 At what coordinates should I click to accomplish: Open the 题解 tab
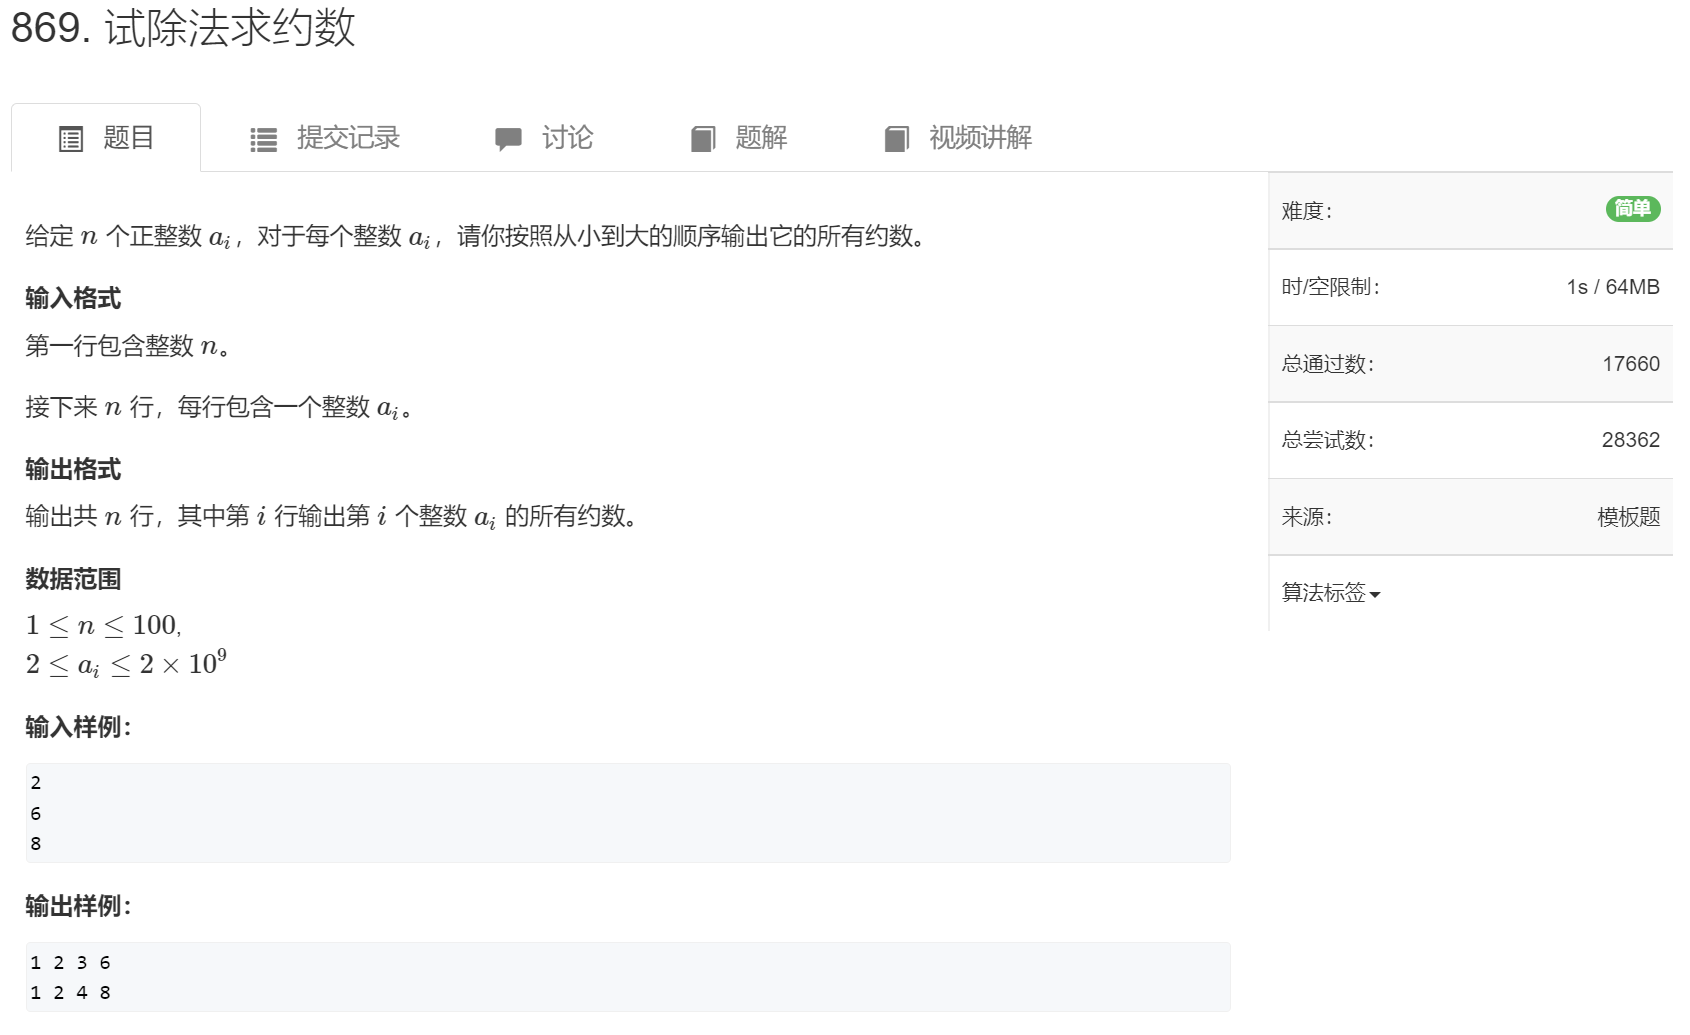pyautogui.click(x=762, y=137)
